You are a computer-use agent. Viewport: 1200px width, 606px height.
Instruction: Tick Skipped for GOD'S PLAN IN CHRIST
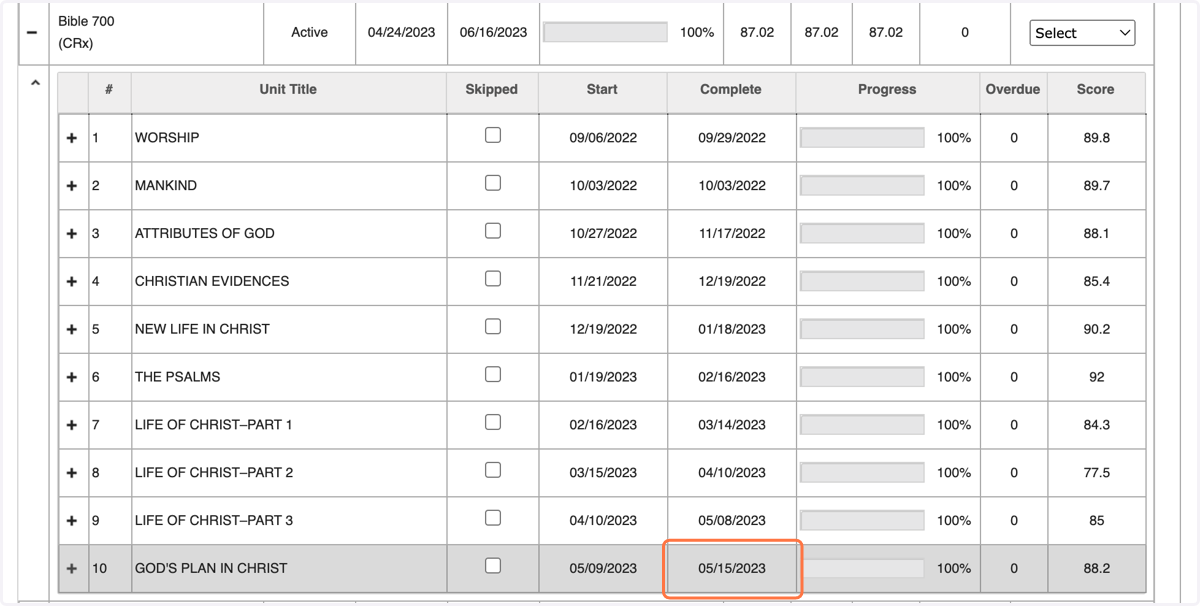coord(493,566)
